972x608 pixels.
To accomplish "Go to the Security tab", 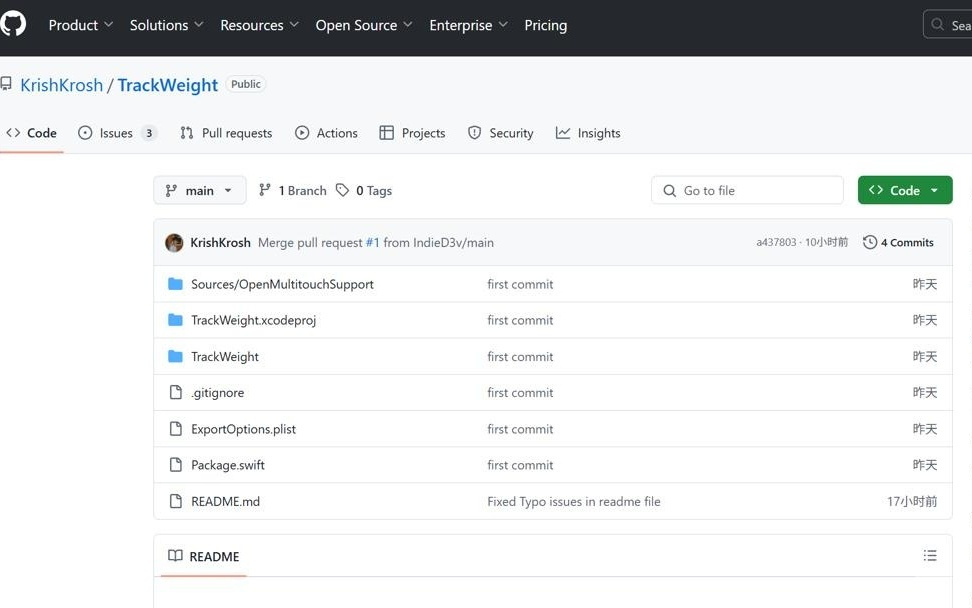I will coord(500,133).
